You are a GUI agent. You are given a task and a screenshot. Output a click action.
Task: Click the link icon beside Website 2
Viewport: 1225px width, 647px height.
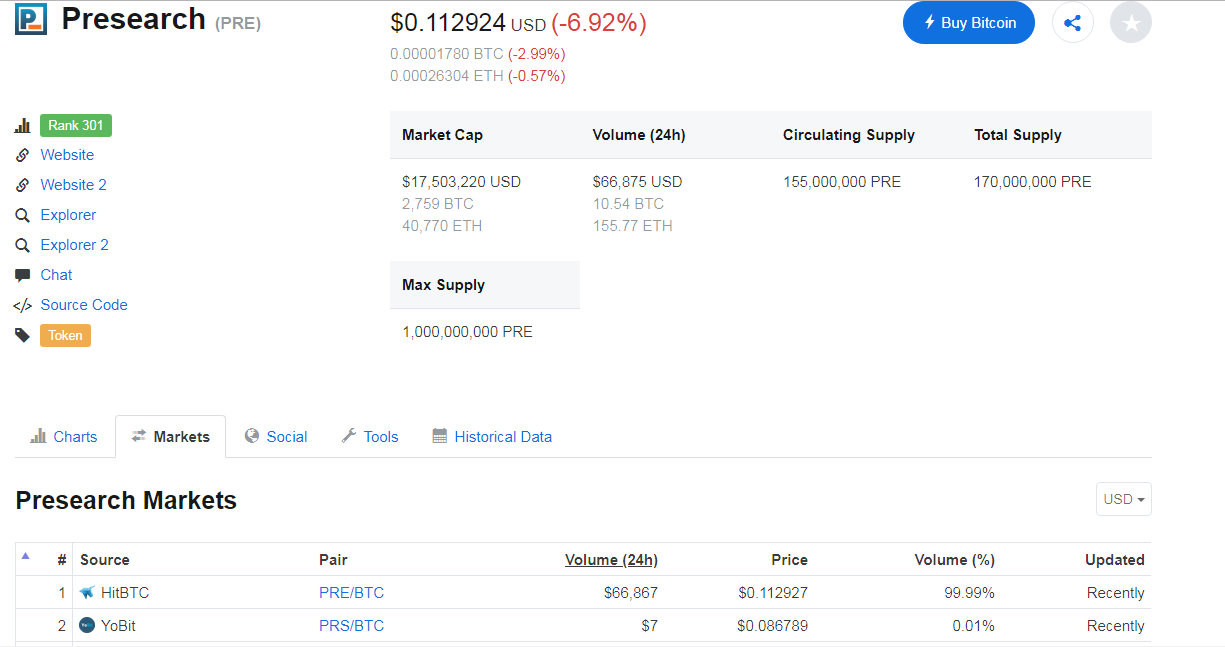(x=22, y=186)
